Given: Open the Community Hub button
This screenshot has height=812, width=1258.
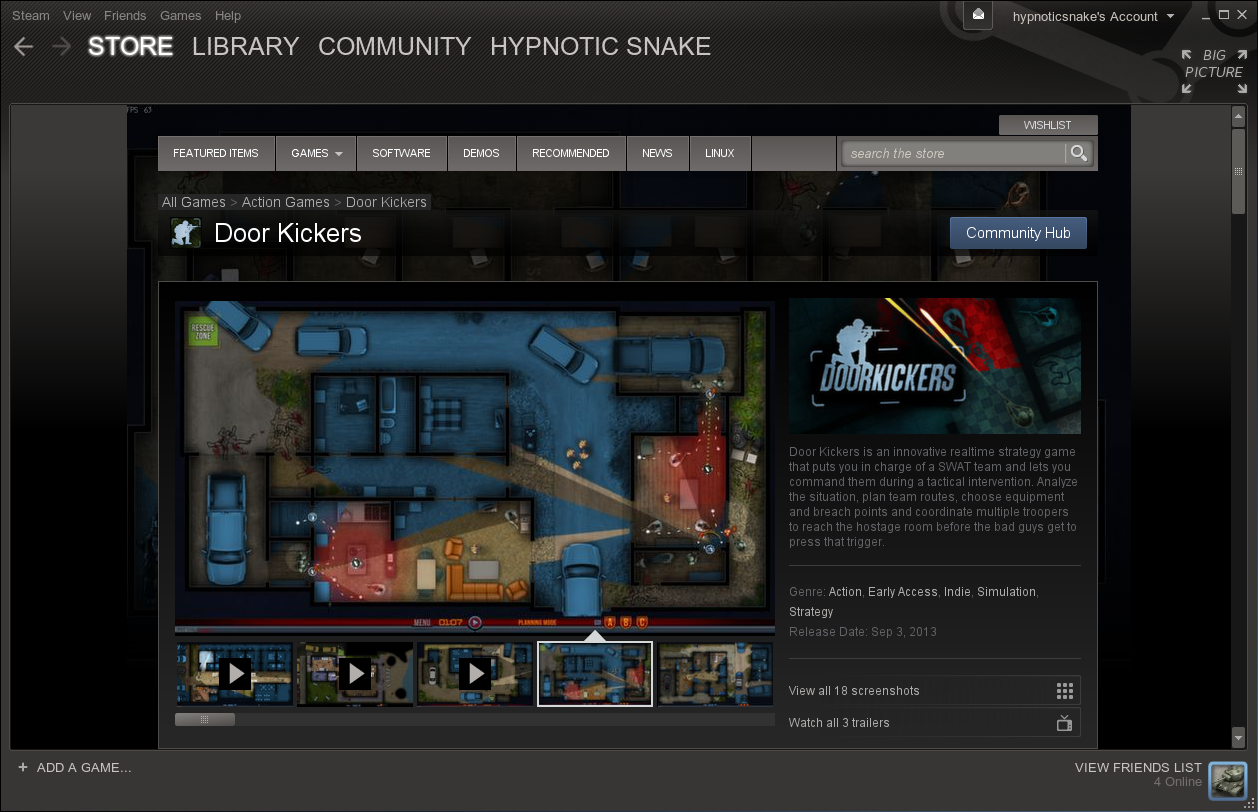Looking at the screenshot, I should (1017, 233).
